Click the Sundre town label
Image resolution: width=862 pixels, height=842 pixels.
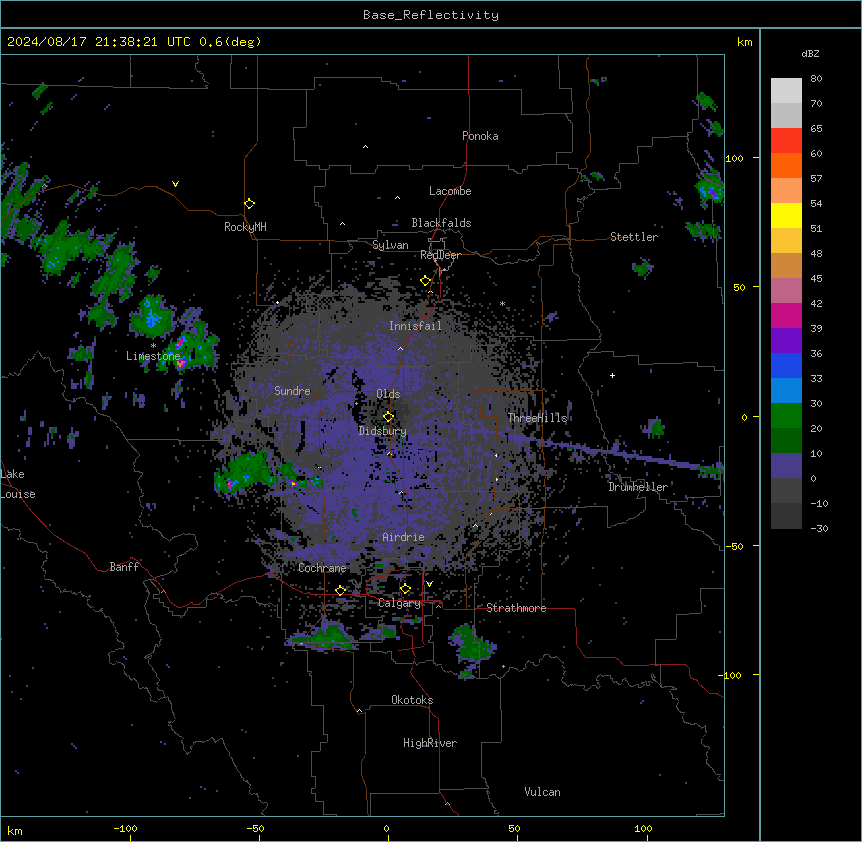point(292,391)
